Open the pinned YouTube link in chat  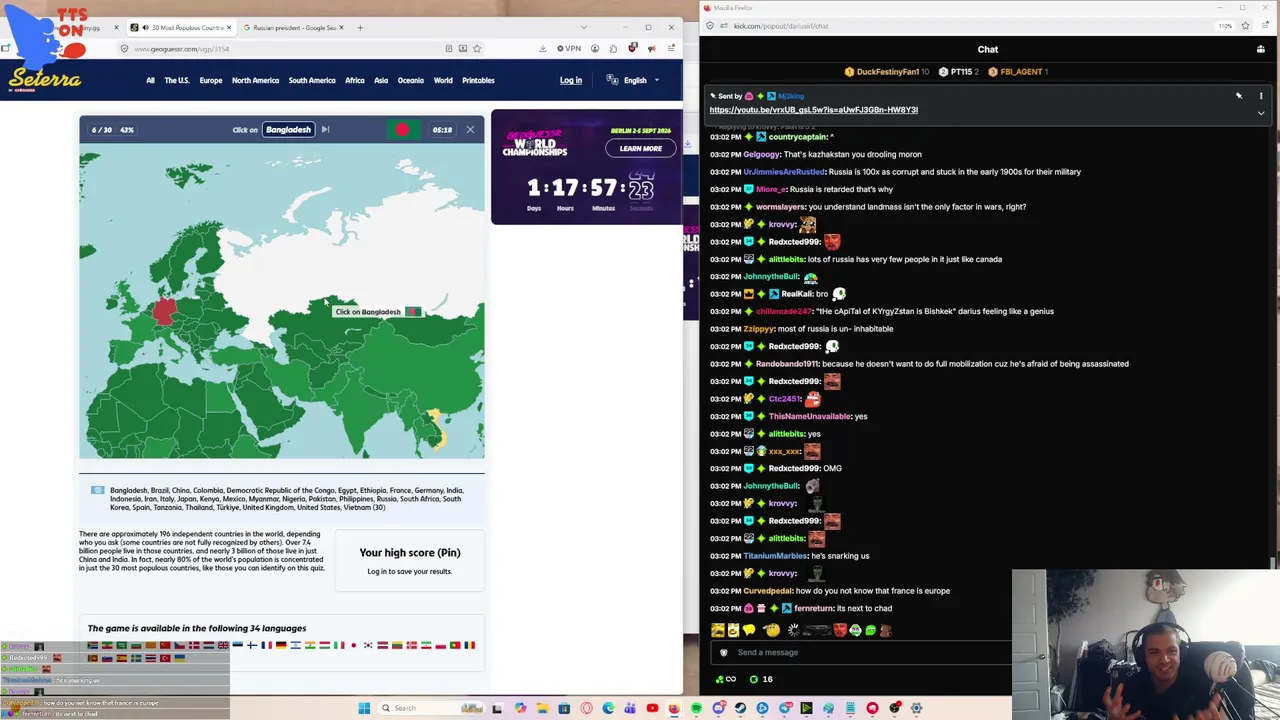coord(813,110)
